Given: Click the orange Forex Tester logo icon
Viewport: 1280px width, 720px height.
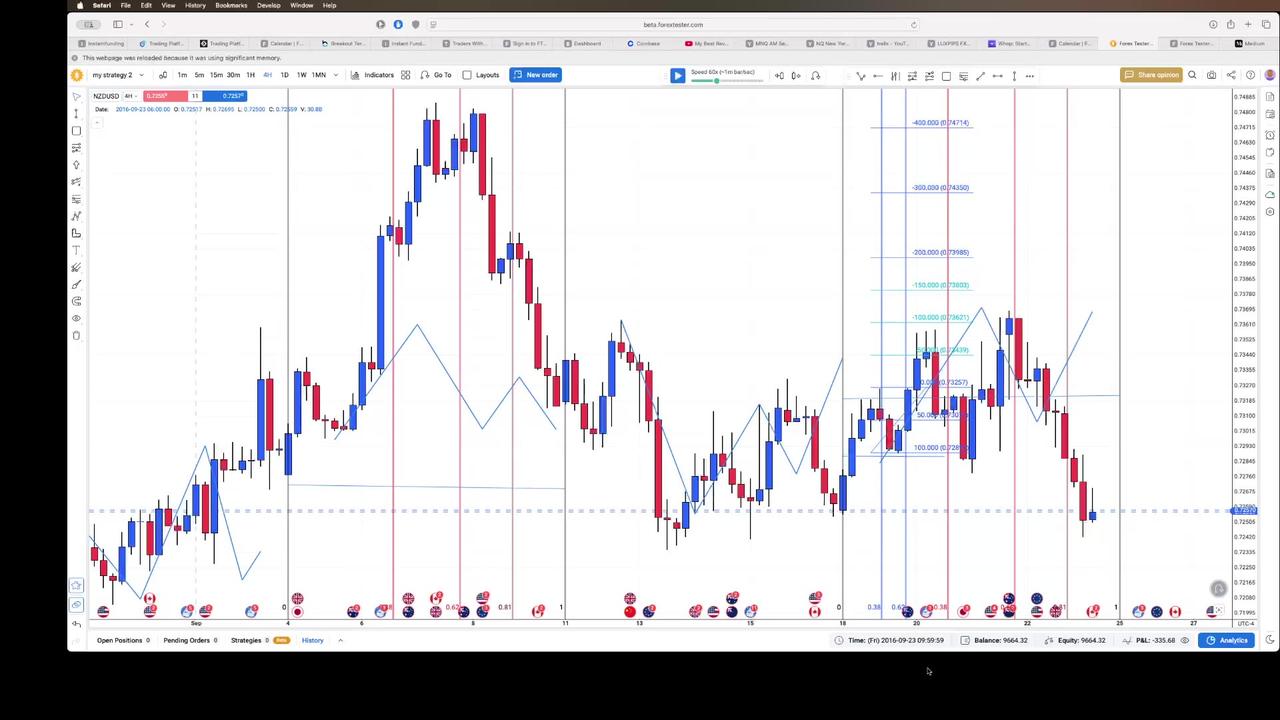Looking at the screenshot, I should [76, 75].
